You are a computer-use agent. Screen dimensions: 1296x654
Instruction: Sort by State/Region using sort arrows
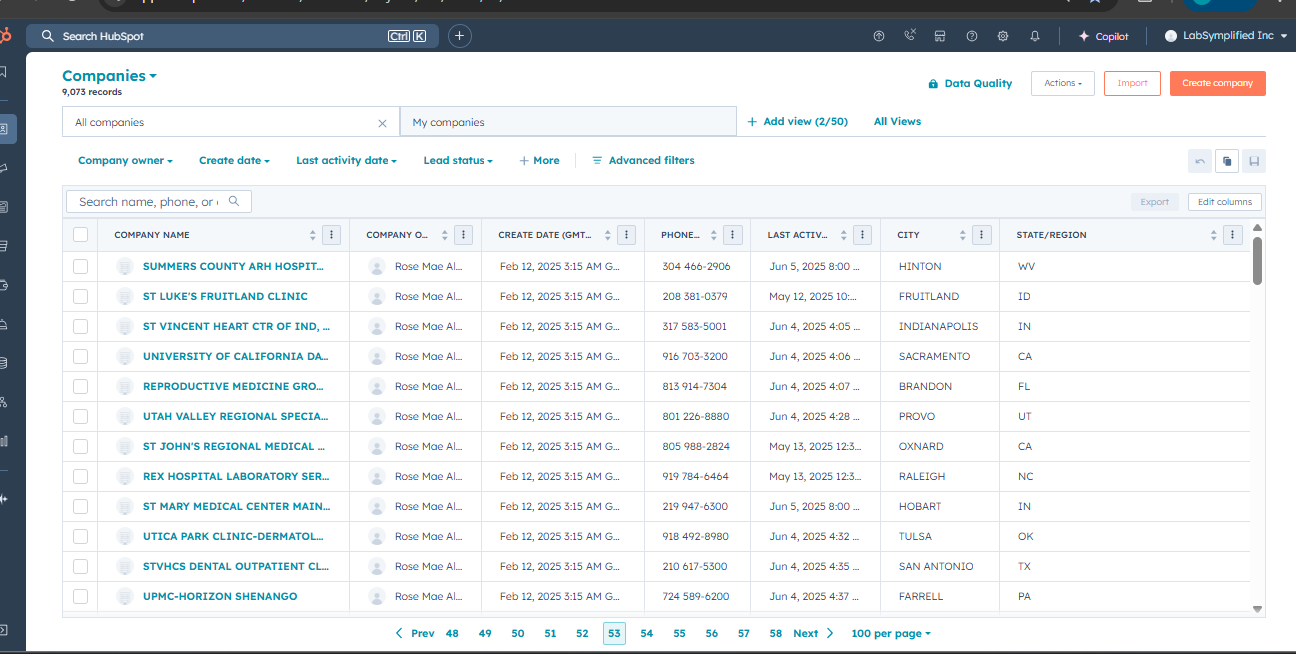1214,235
